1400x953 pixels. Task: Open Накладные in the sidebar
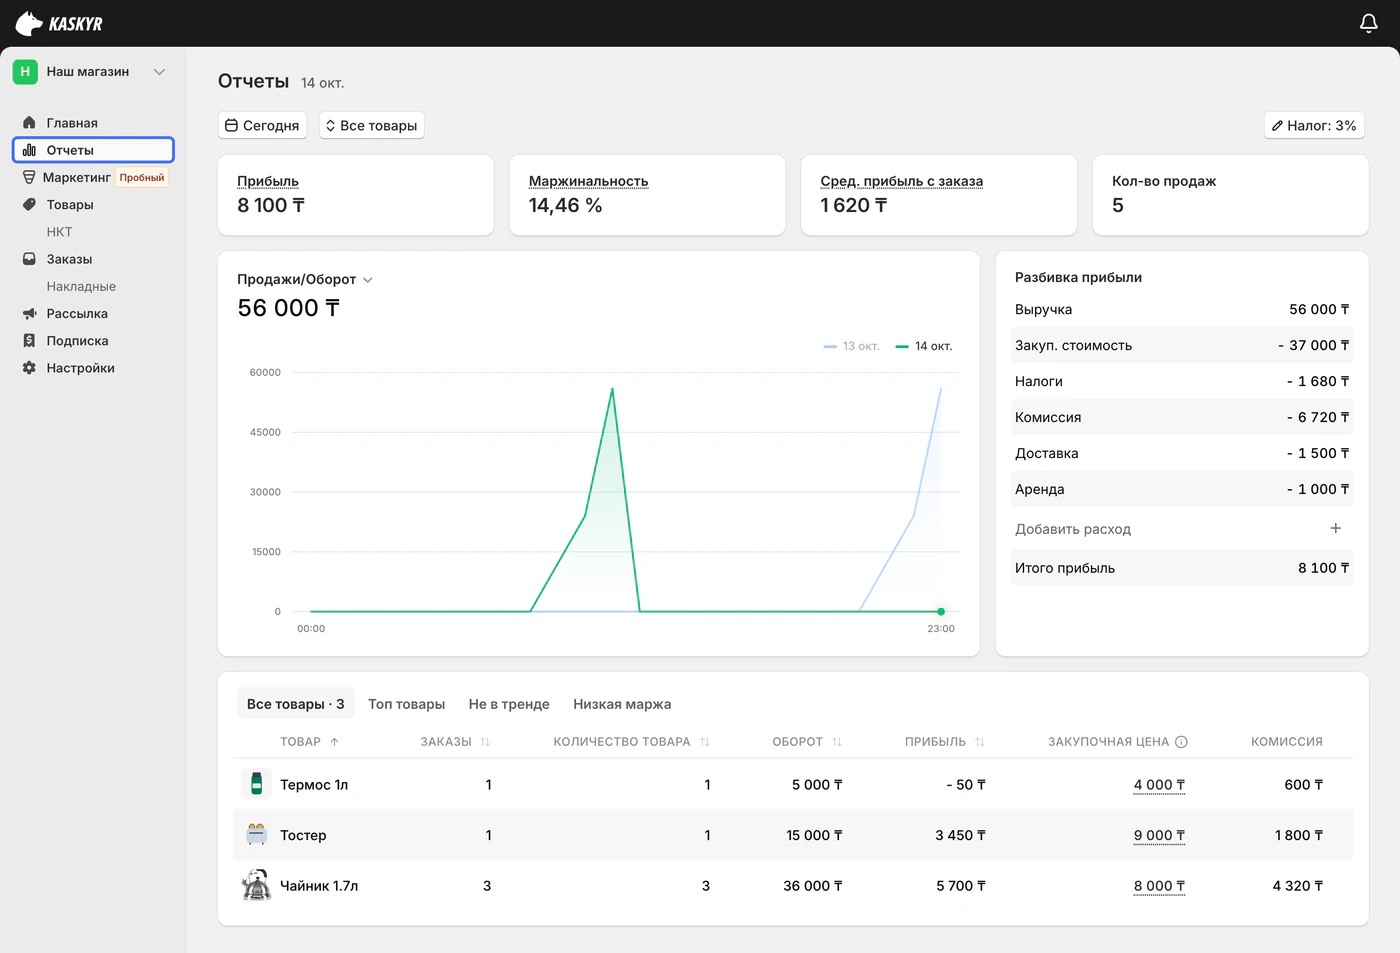coord(81,287)
